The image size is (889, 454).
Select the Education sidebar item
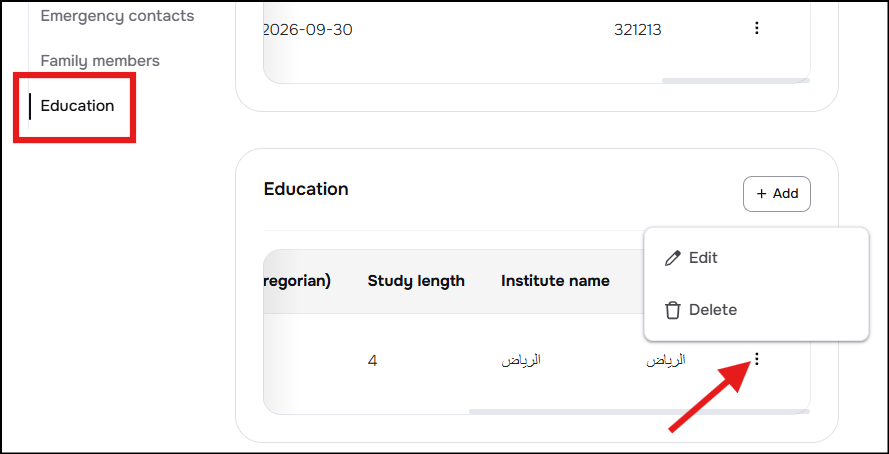78,106
